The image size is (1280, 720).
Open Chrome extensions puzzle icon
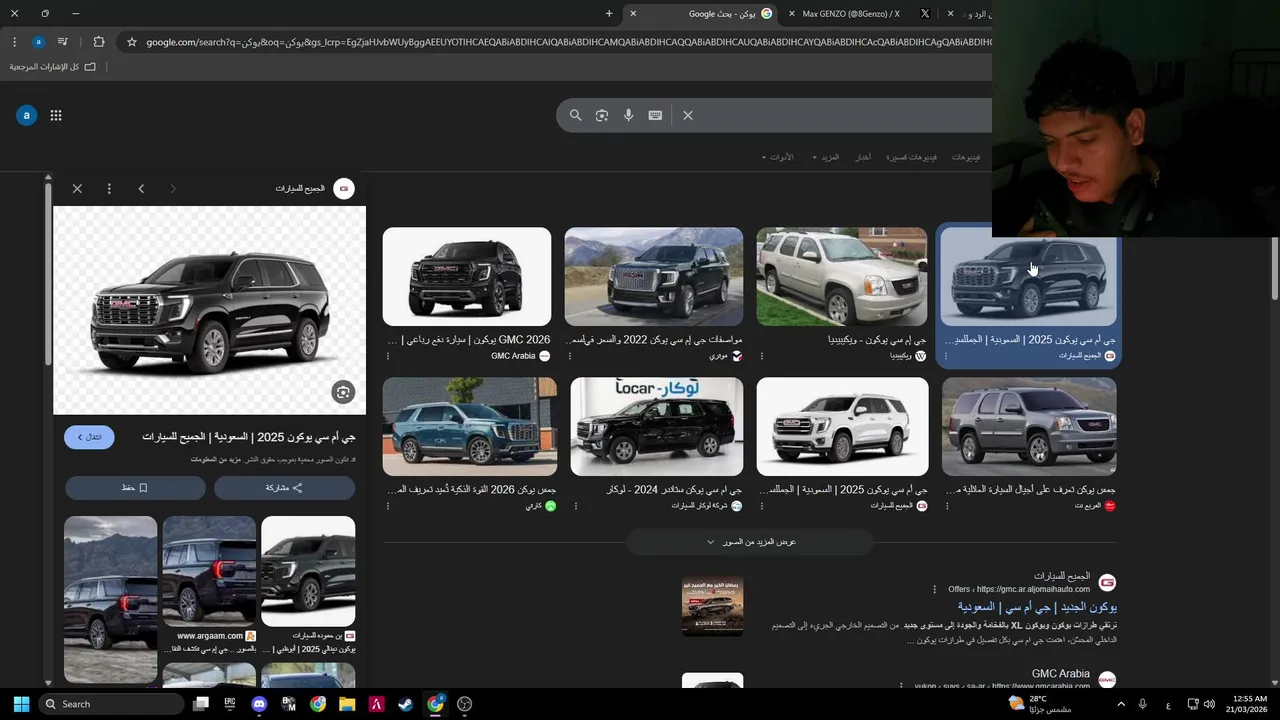pos(98,42)
